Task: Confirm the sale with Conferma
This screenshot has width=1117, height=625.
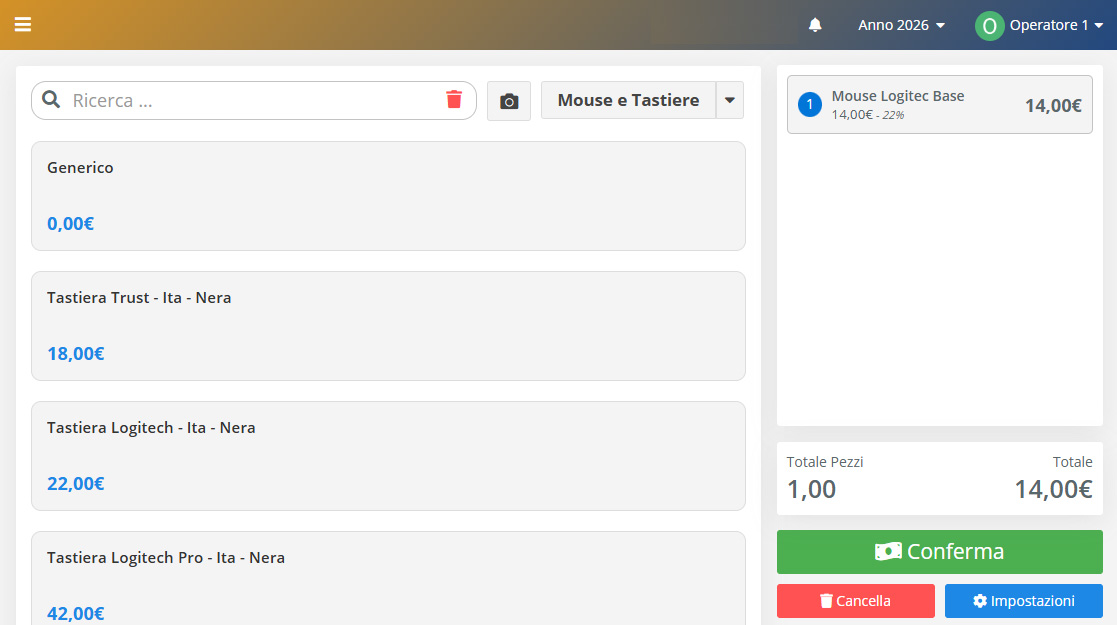Action: tap(940, 552)
